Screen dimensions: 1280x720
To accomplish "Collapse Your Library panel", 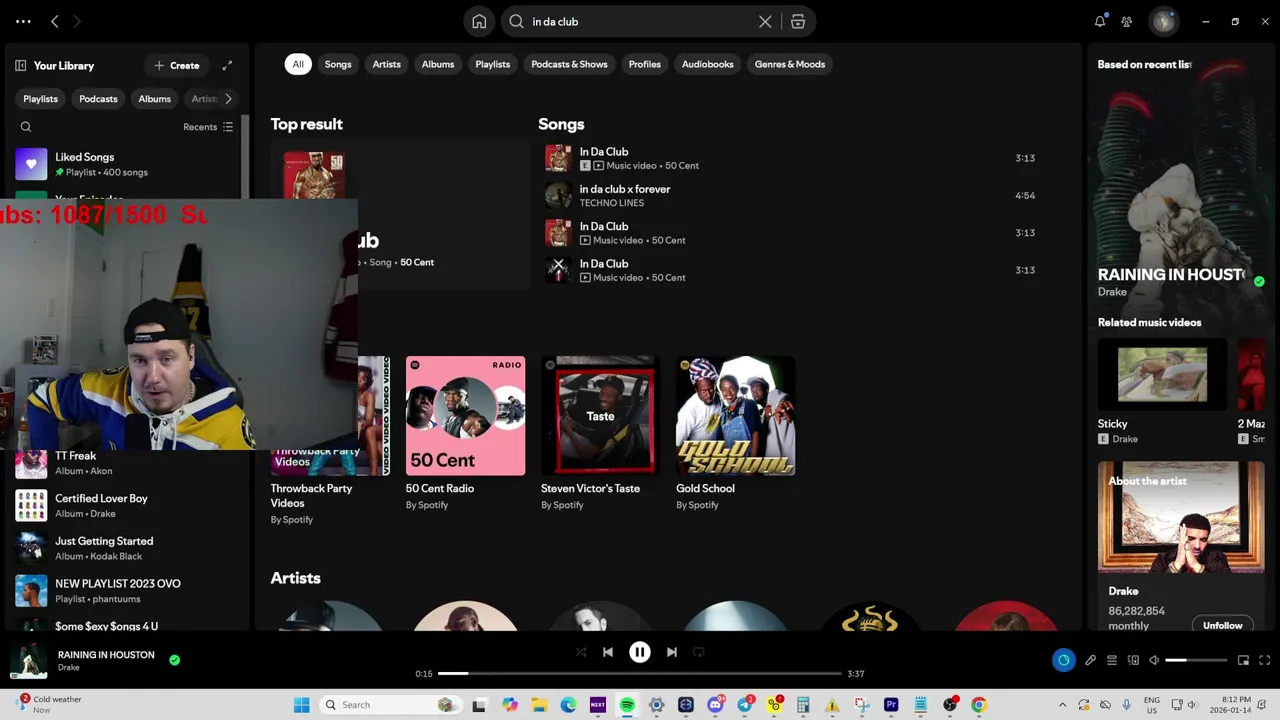I will tap(20, 65).
